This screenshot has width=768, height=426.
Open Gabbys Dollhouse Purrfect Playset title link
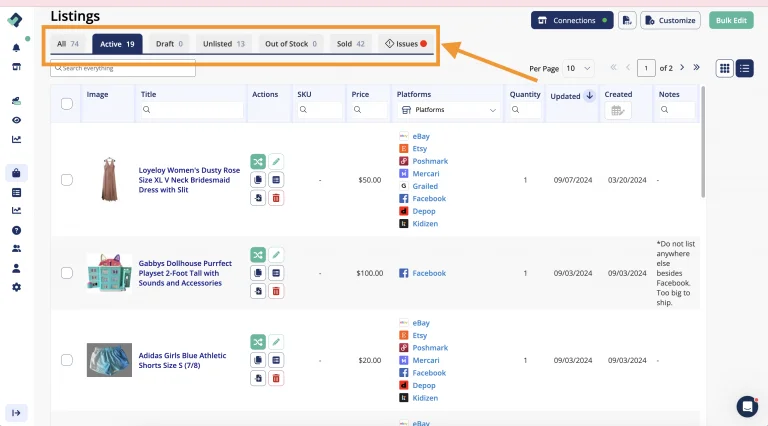185,273
